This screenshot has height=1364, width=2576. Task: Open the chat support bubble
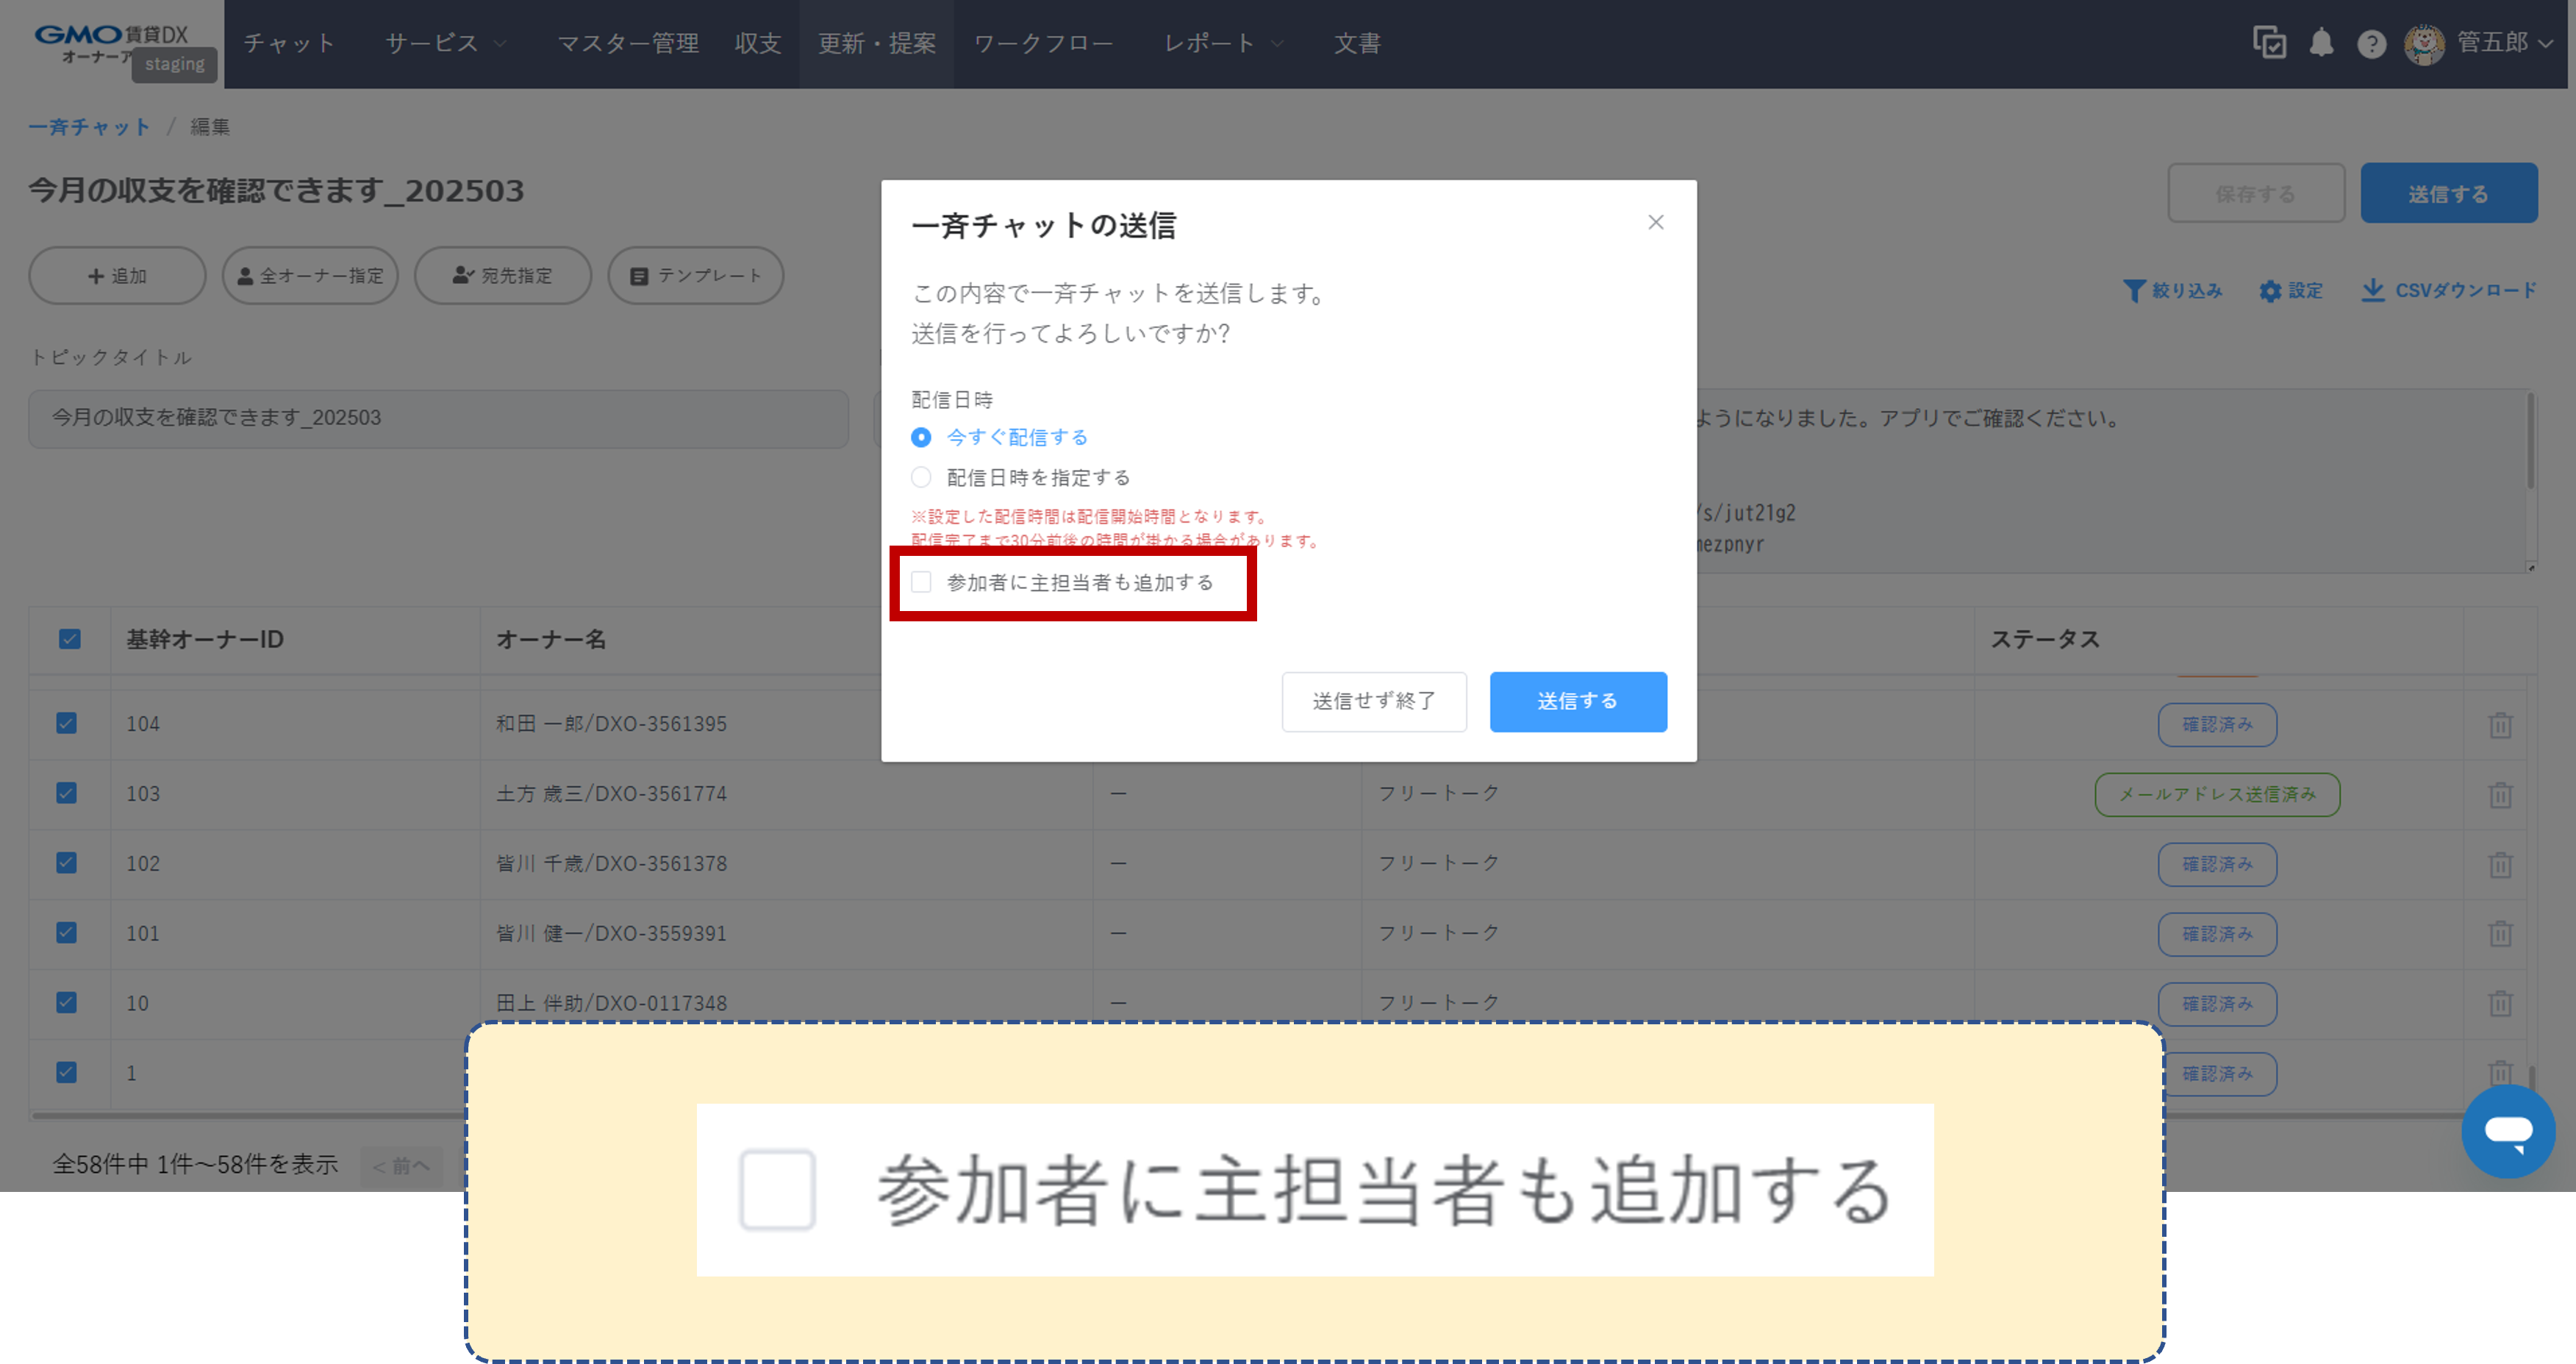(2509, 1131)
